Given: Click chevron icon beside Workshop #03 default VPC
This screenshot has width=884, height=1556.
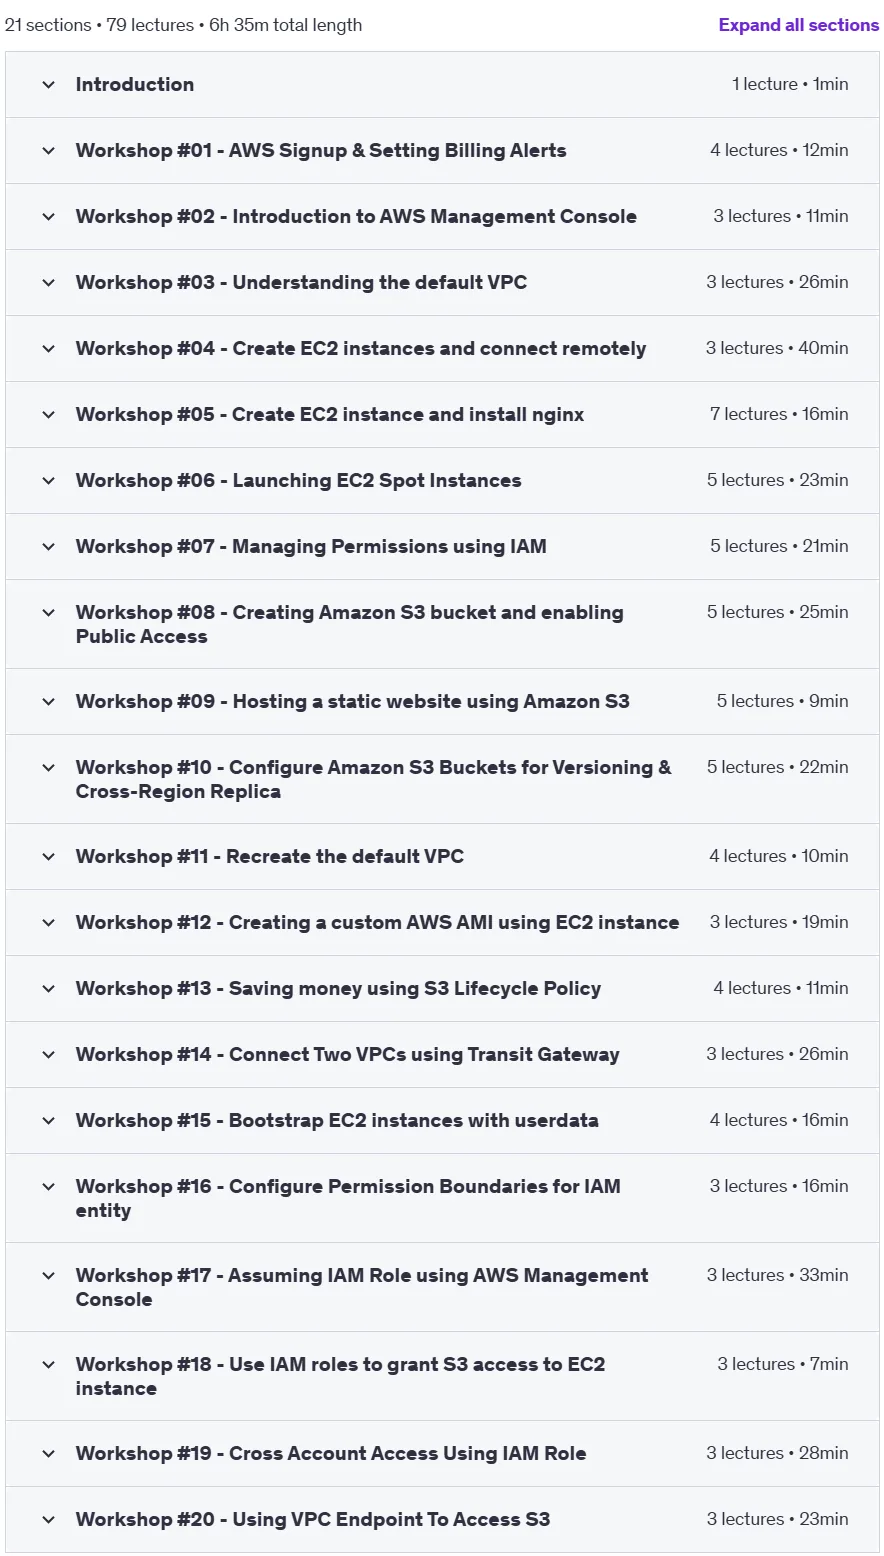Looking at the screenshot, I should pos(48,283).
